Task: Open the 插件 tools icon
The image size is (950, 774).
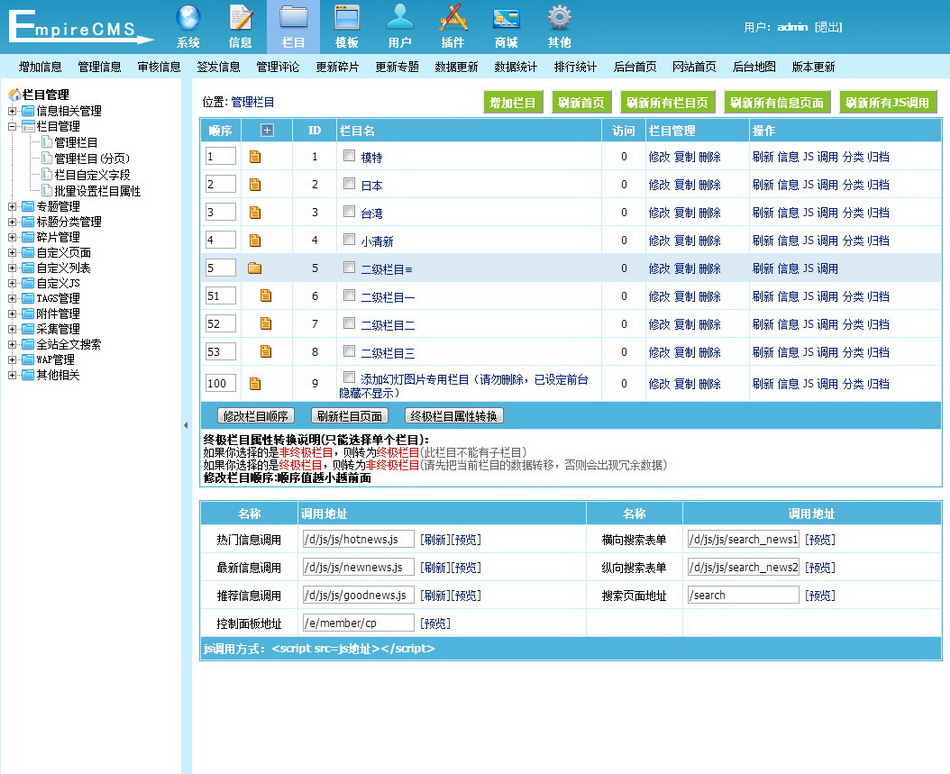Action: tap(453, 18)
